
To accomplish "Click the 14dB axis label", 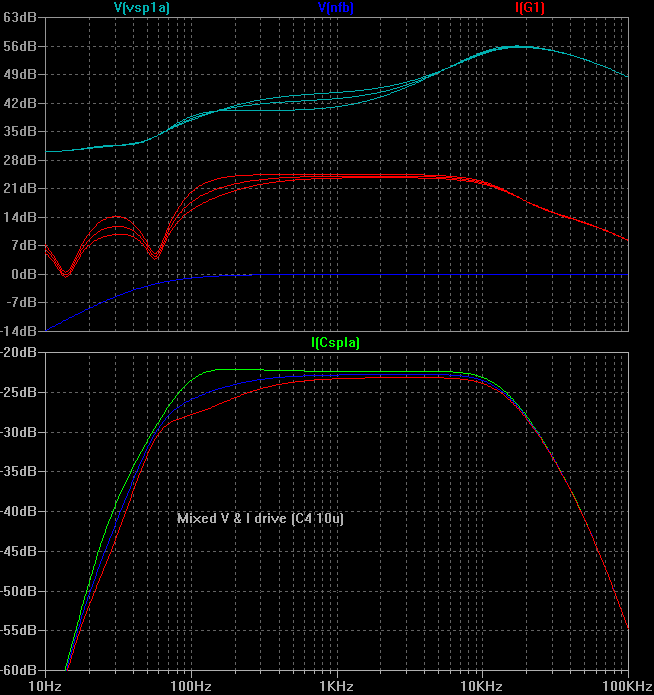I will click(x=19, y=217).
